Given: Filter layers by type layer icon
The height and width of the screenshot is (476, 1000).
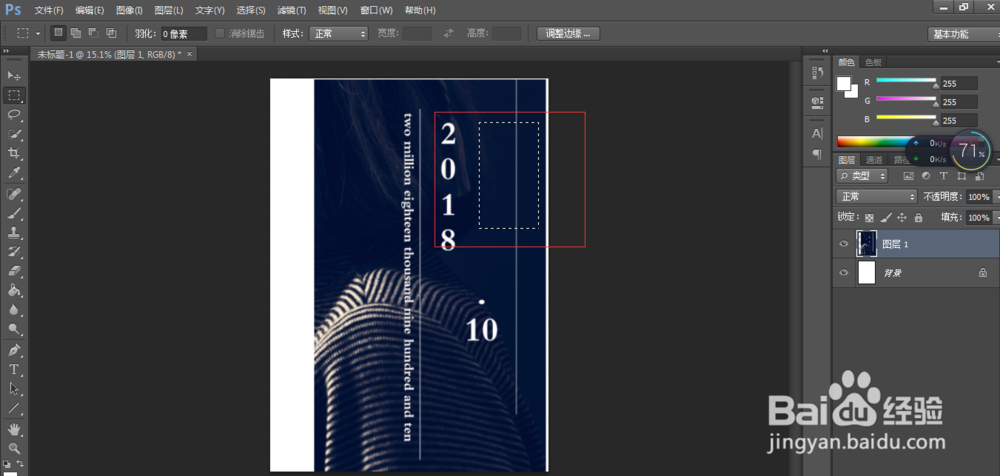Looking at the screenshot, I should [943, 175].
